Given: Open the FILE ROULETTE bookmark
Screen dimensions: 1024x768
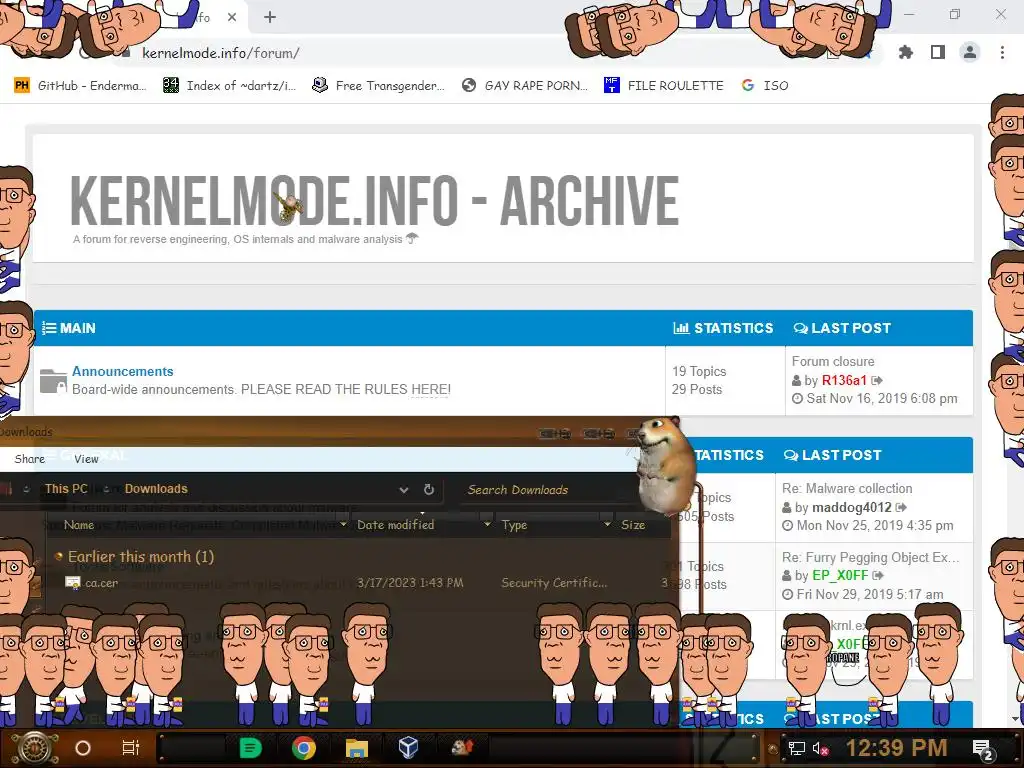Looking at the screenshot, I should pyautogui.click(x=664, y=86).
